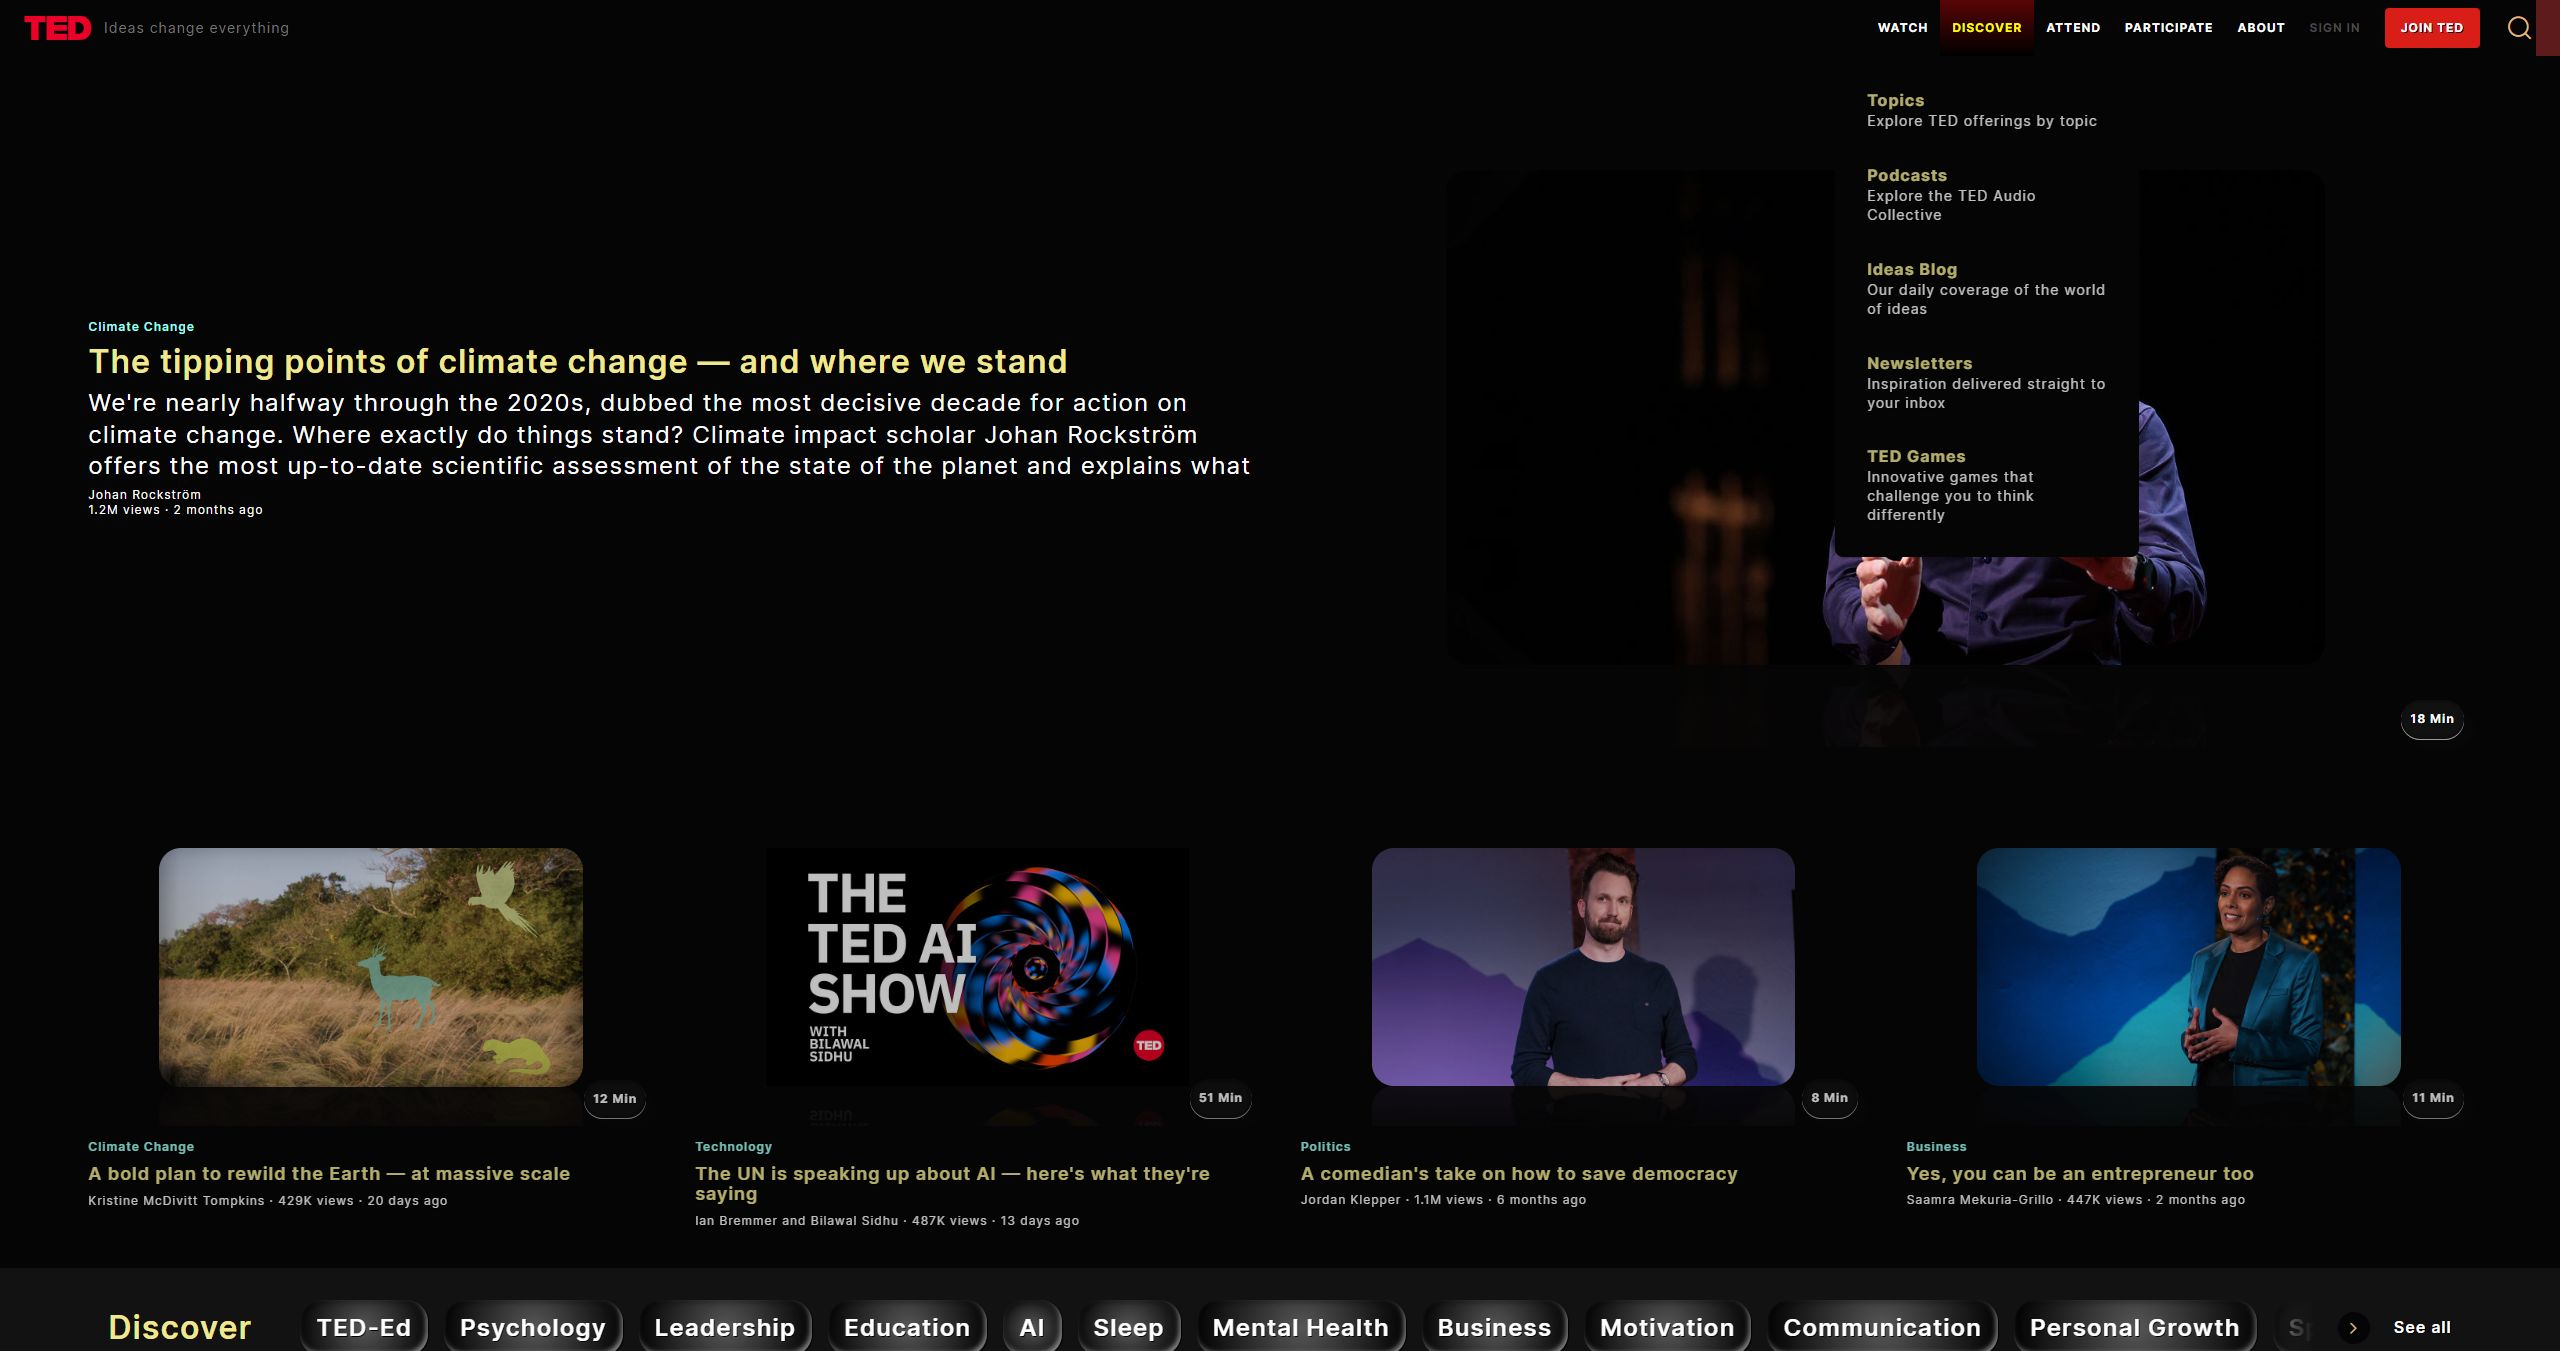Open the search magnifier icon
2560x1351 pixels.
pyautogui.click(x=2519, y=28)
